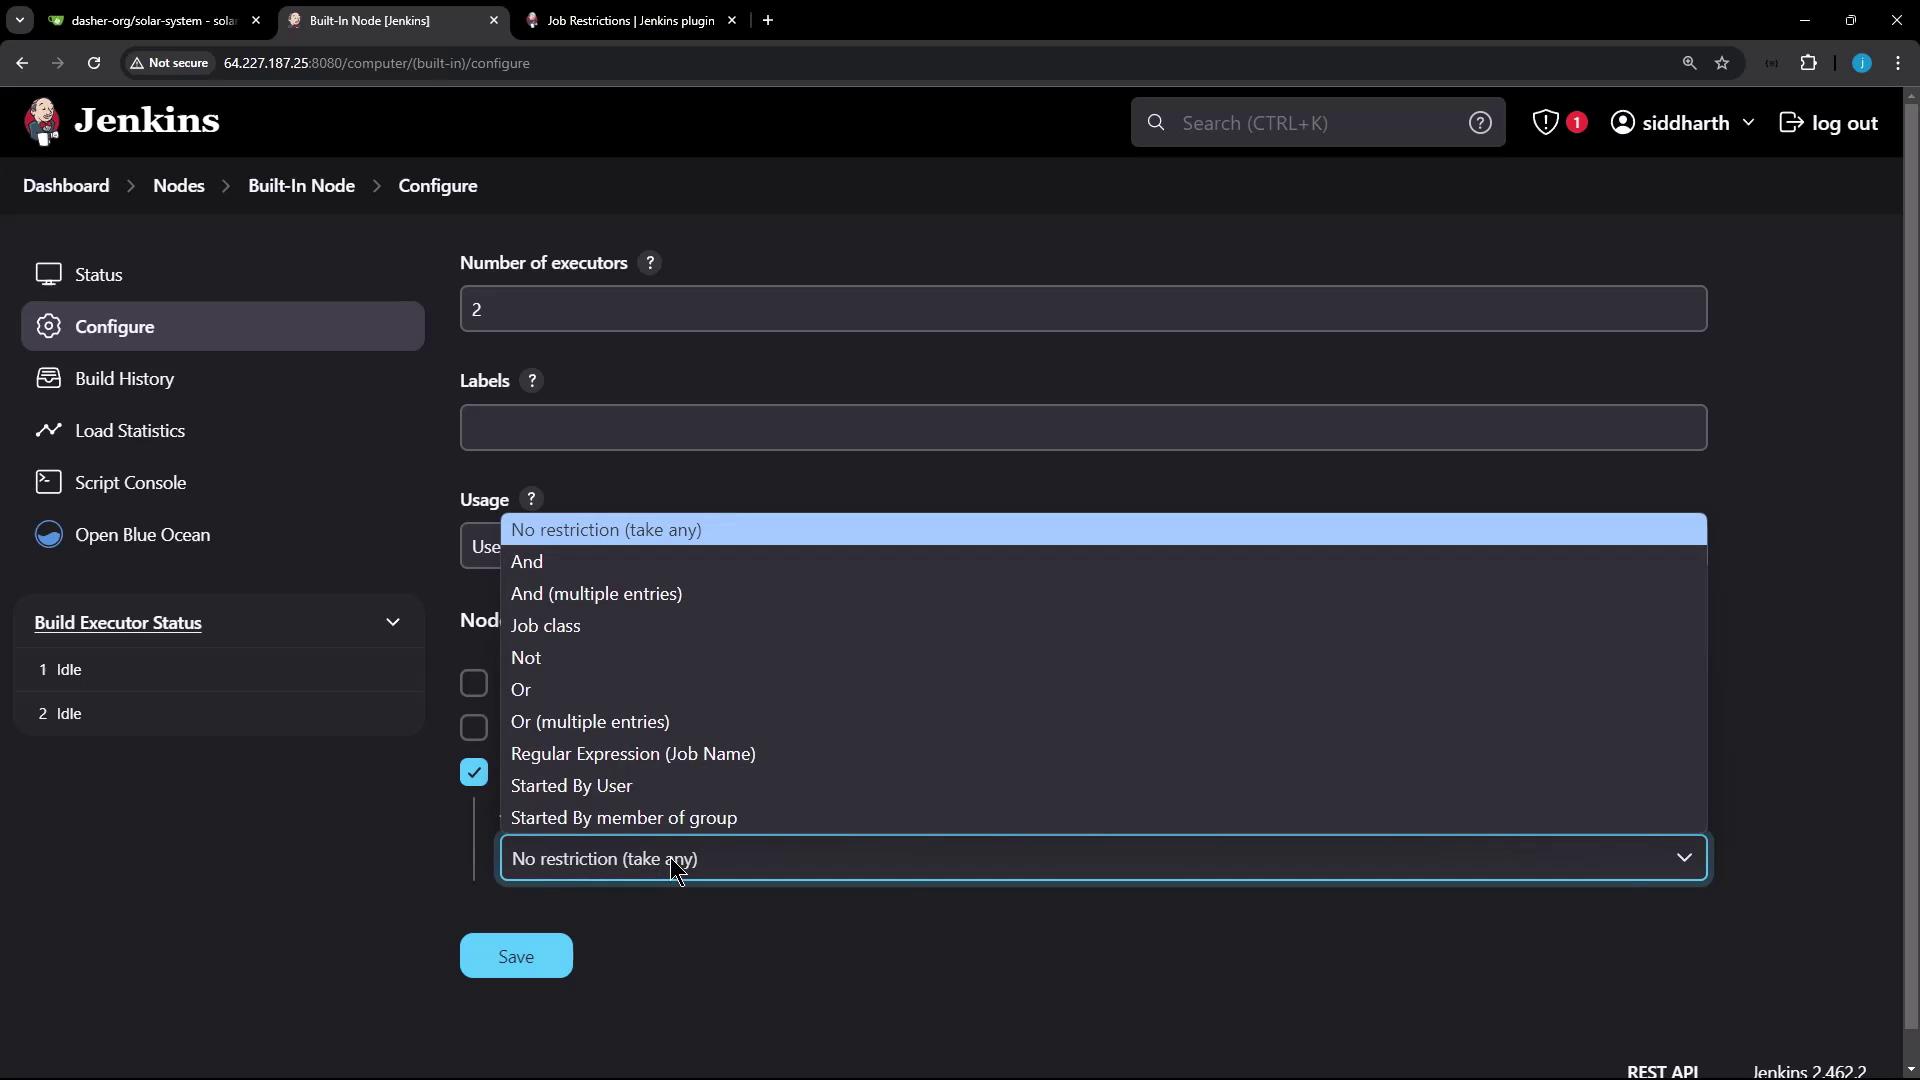Image resolution: width=1920 pixels, height=1080 pixels.
Task: Uncheck the checked node property checkbox
Action: (x=474, y=772)
